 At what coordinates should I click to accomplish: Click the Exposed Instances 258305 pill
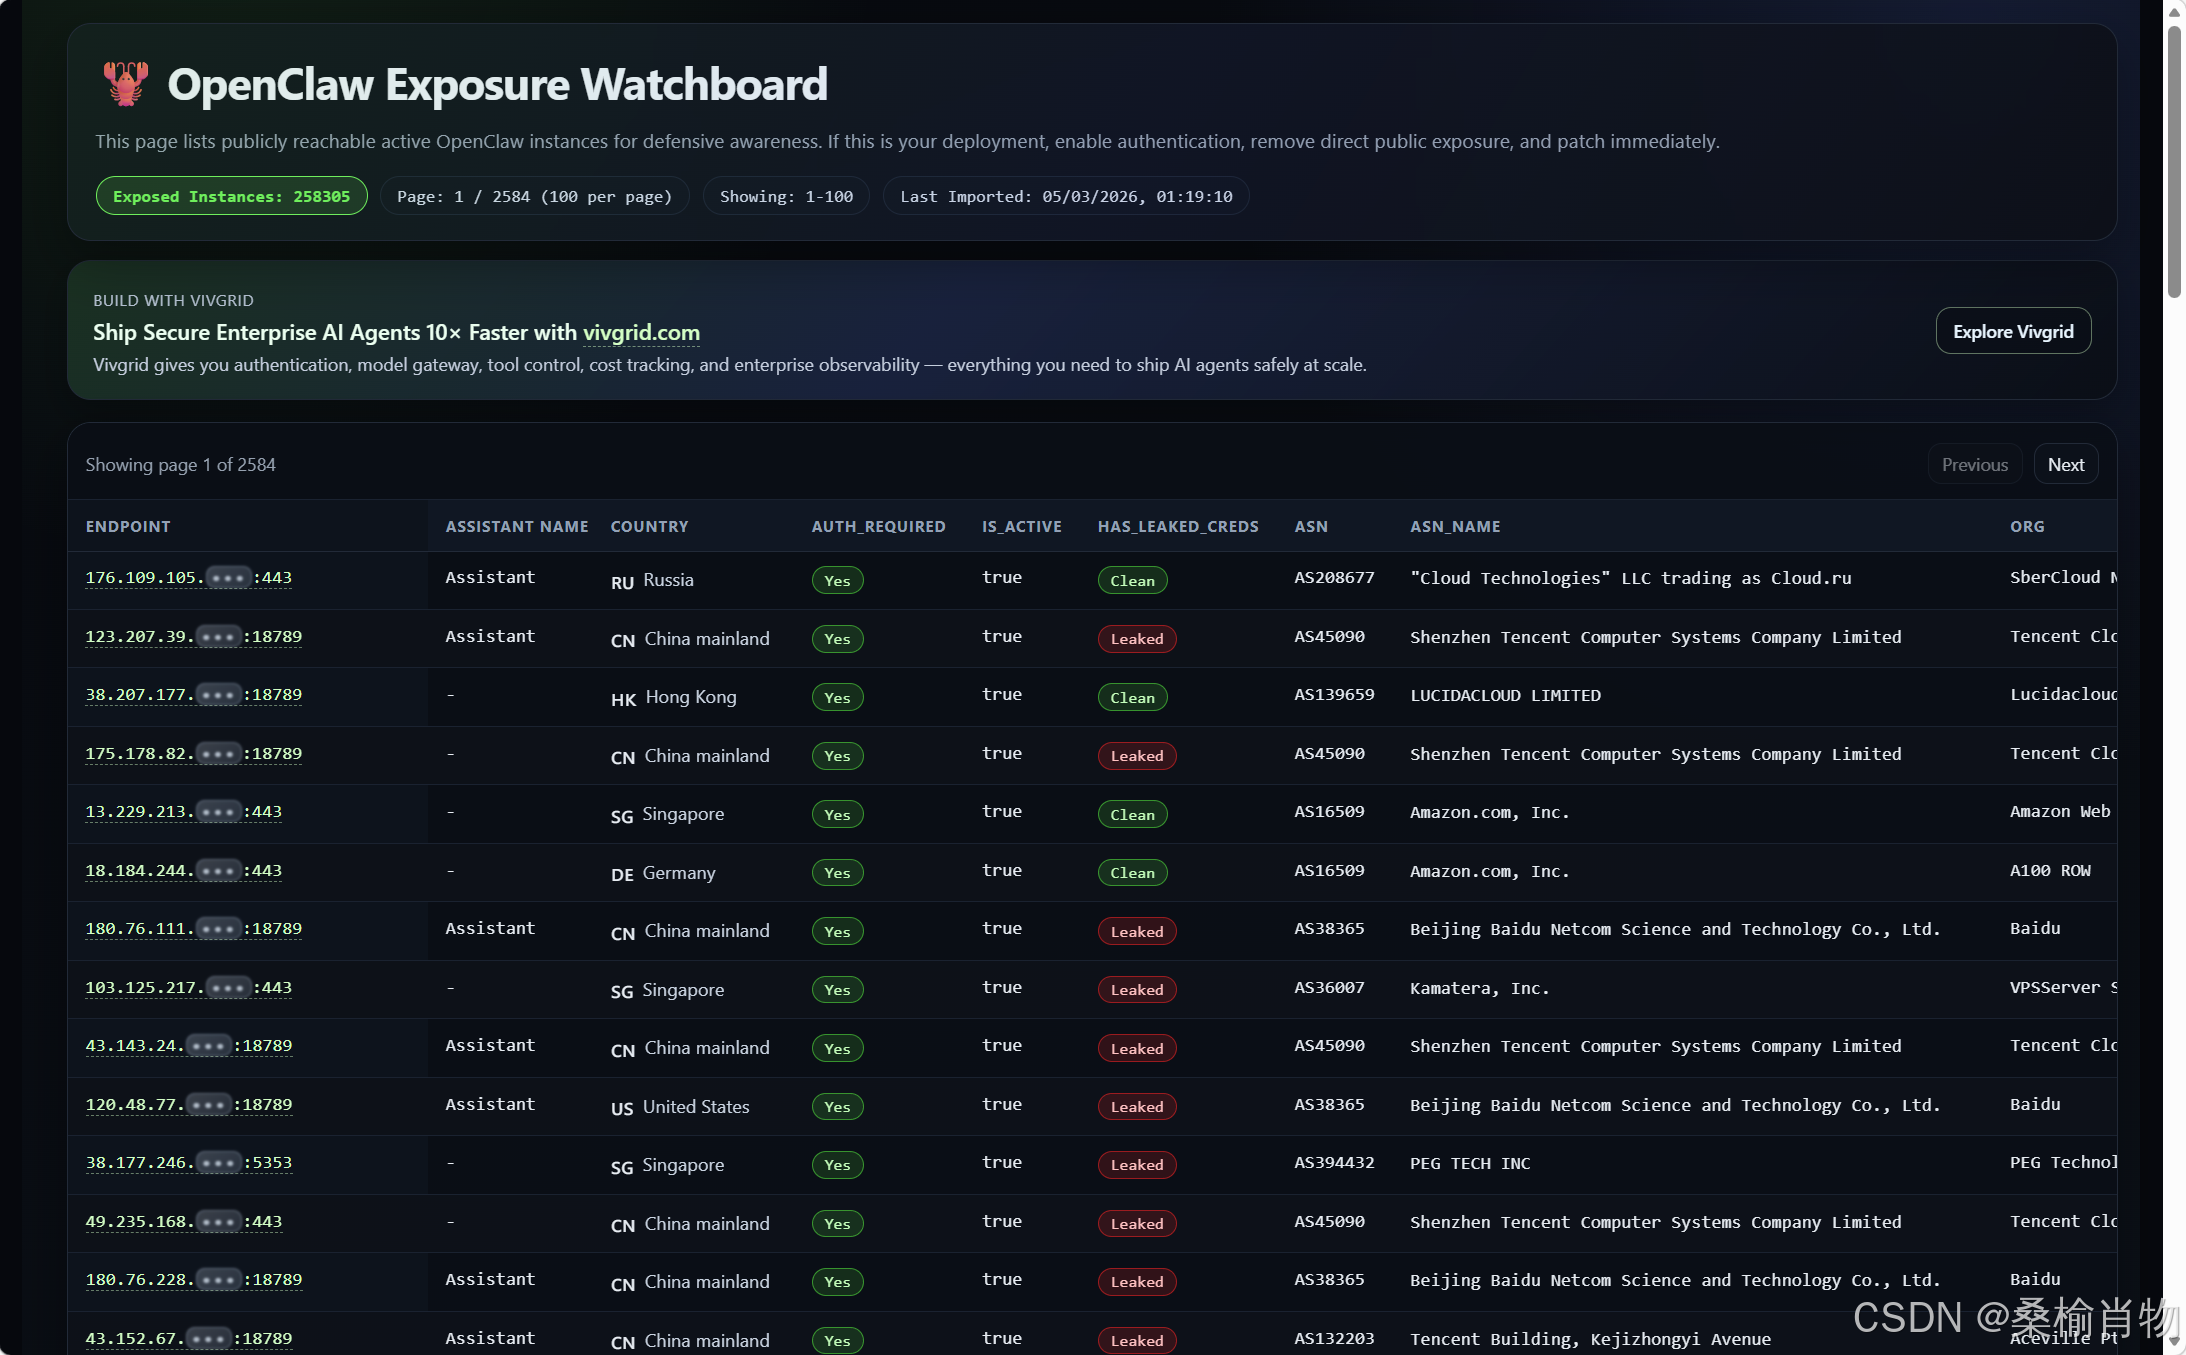tap(231, 196)
